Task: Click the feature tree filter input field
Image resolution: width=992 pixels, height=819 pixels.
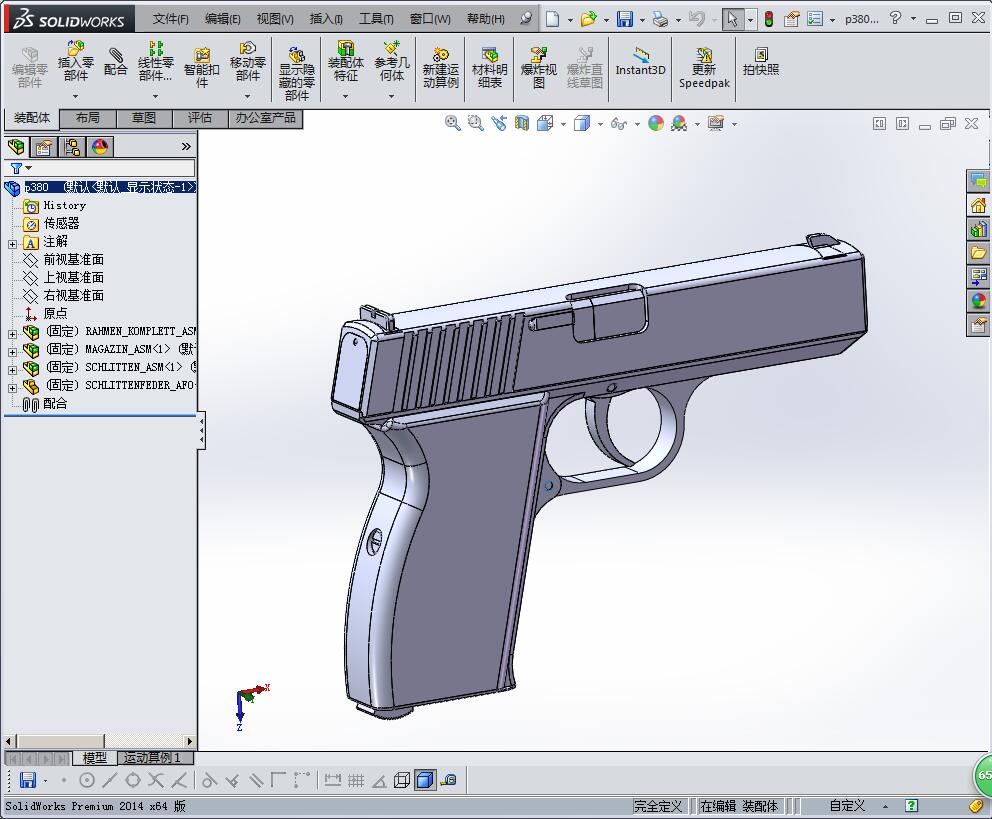Action: click(114, 168)
